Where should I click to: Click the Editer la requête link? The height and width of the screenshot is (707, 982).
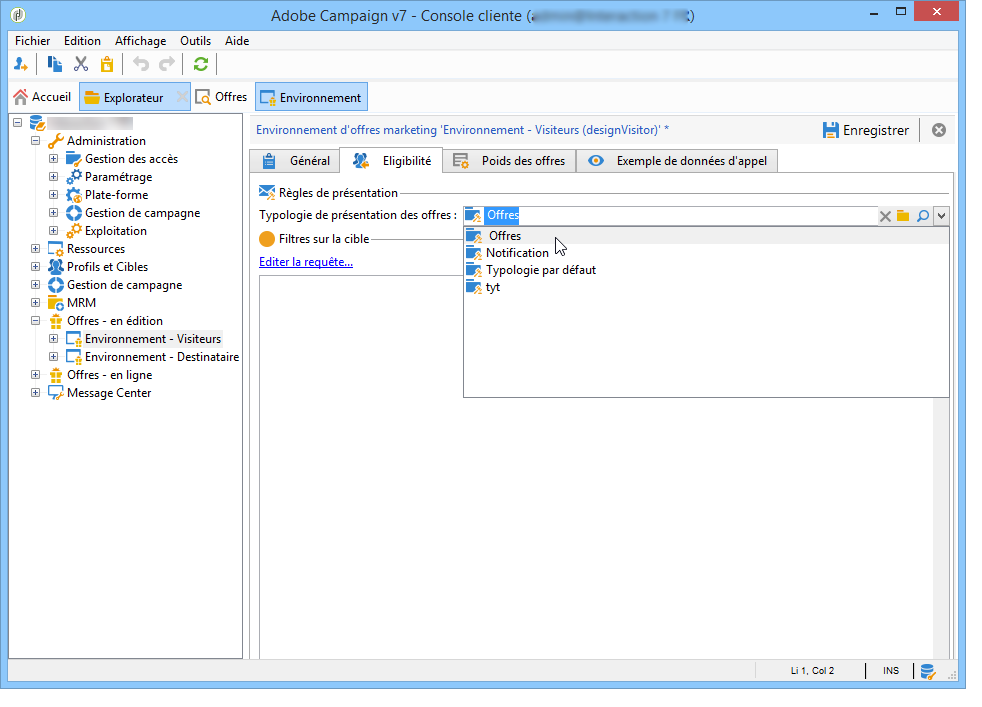pyautogui.click(x=306, y=262)
